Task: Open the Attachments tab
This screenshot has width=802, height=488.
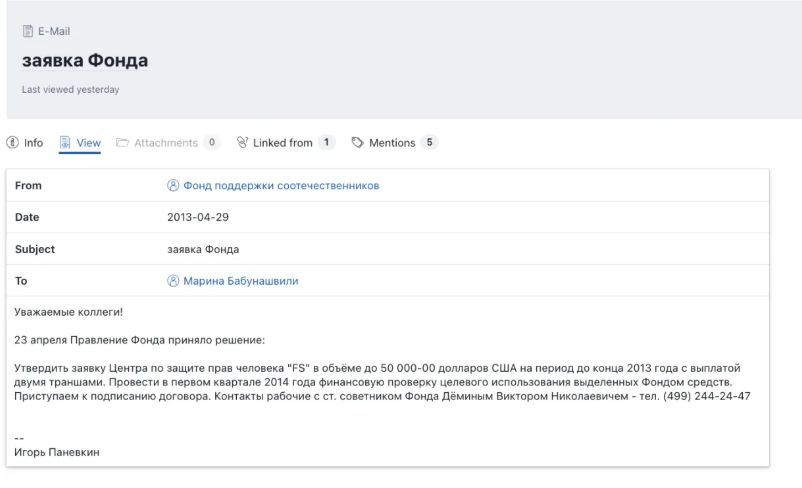Action: (168, 143)
